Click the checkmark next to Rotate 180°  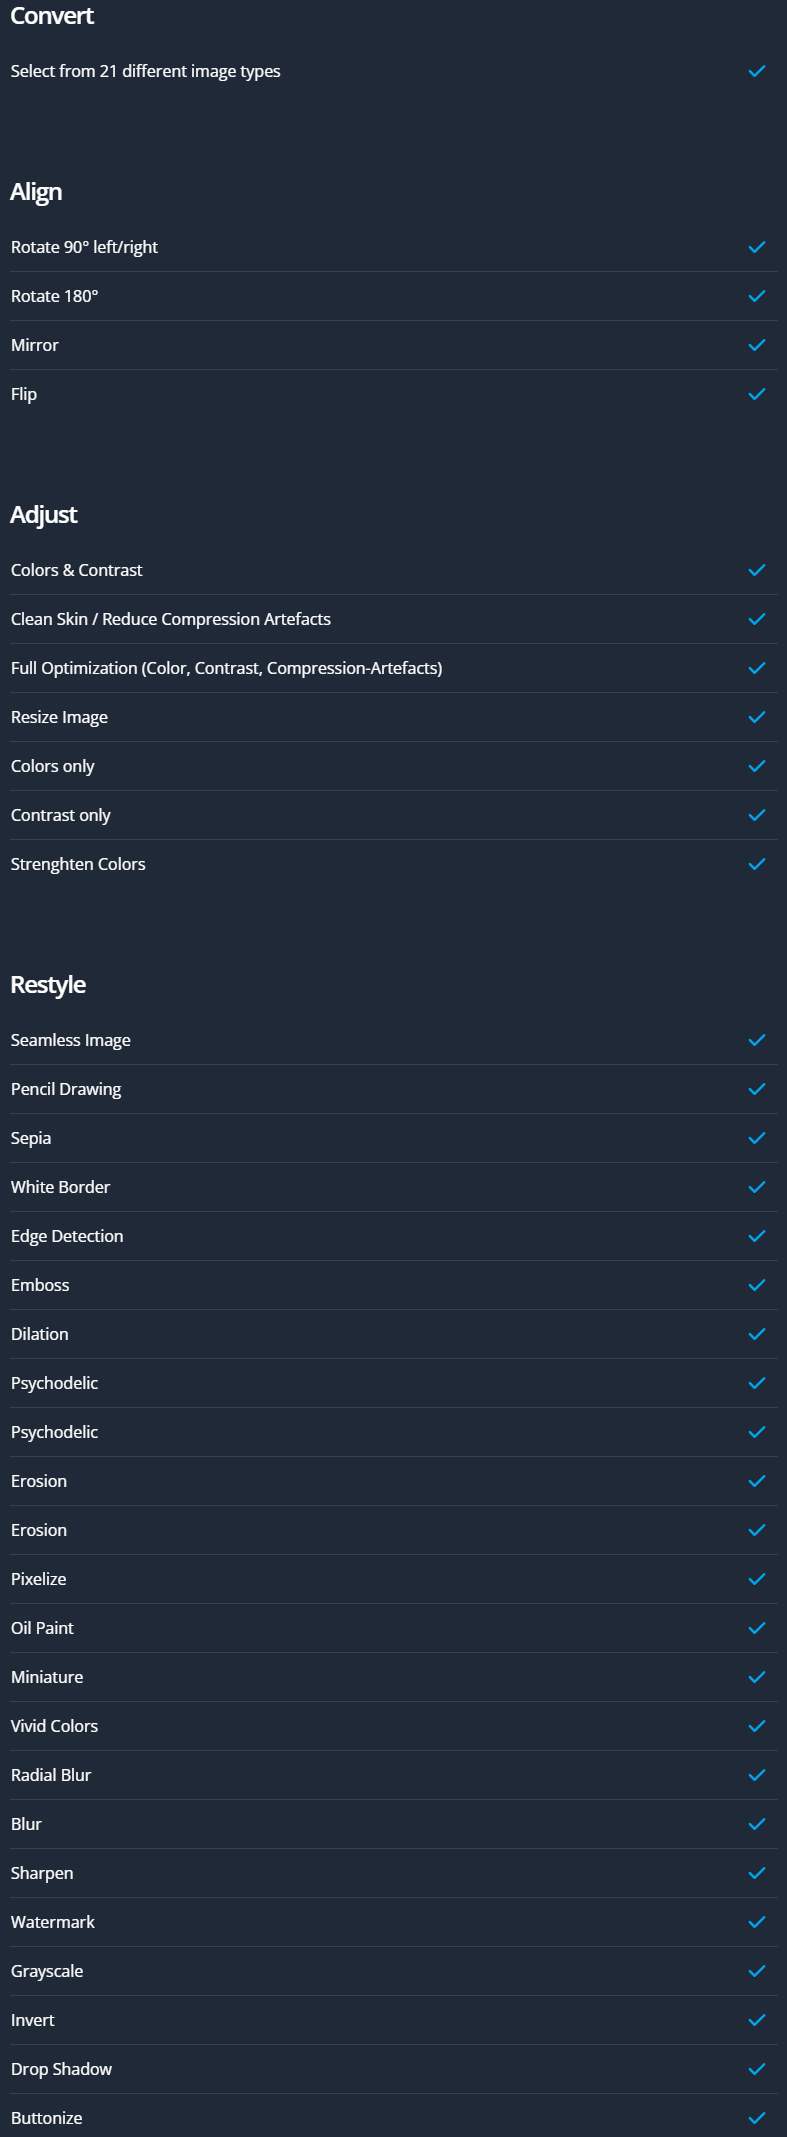[757, 296]
